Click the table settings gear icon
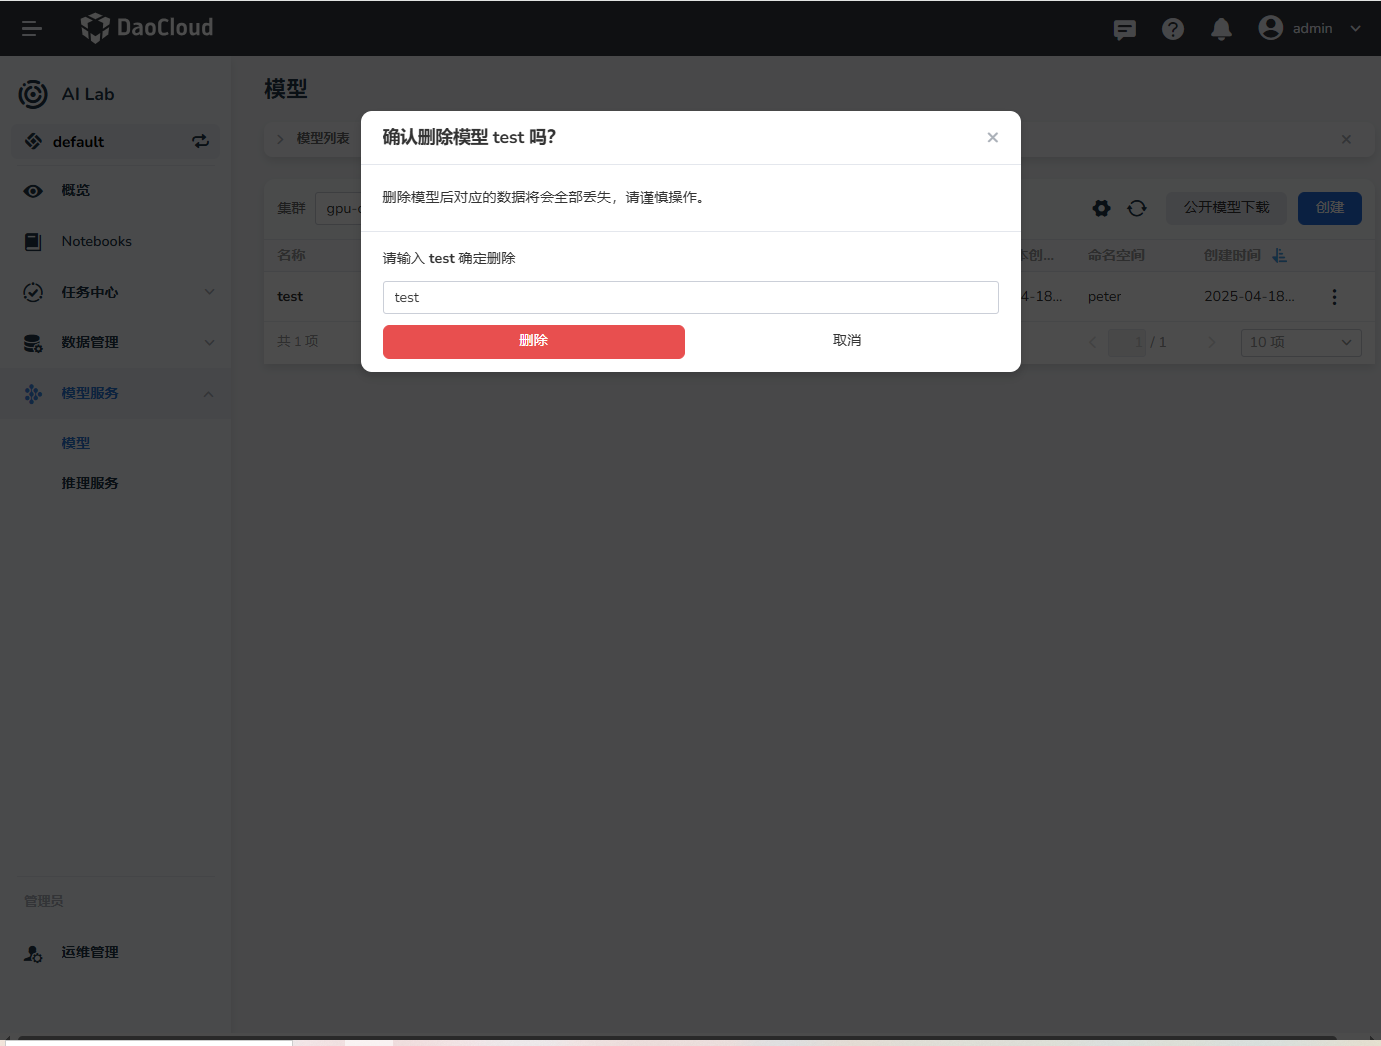This screenshot has height=1046, width=1381. point(1101,208)
